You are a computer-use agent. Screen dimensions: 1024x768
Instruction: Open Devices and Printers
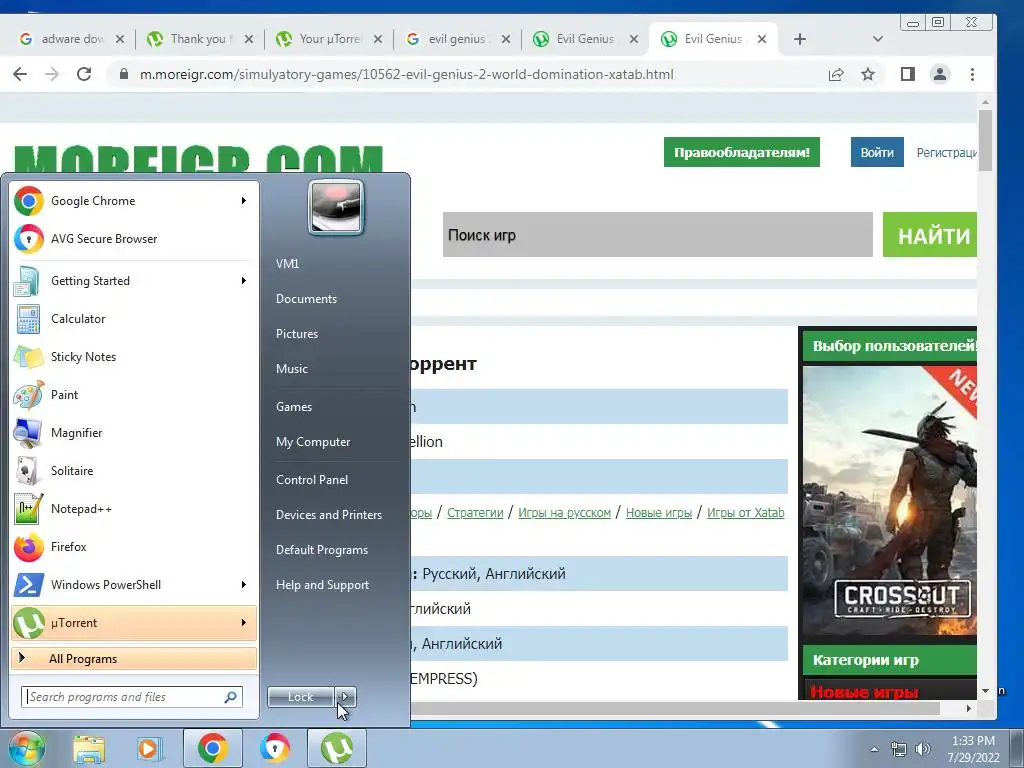[328, 515]
